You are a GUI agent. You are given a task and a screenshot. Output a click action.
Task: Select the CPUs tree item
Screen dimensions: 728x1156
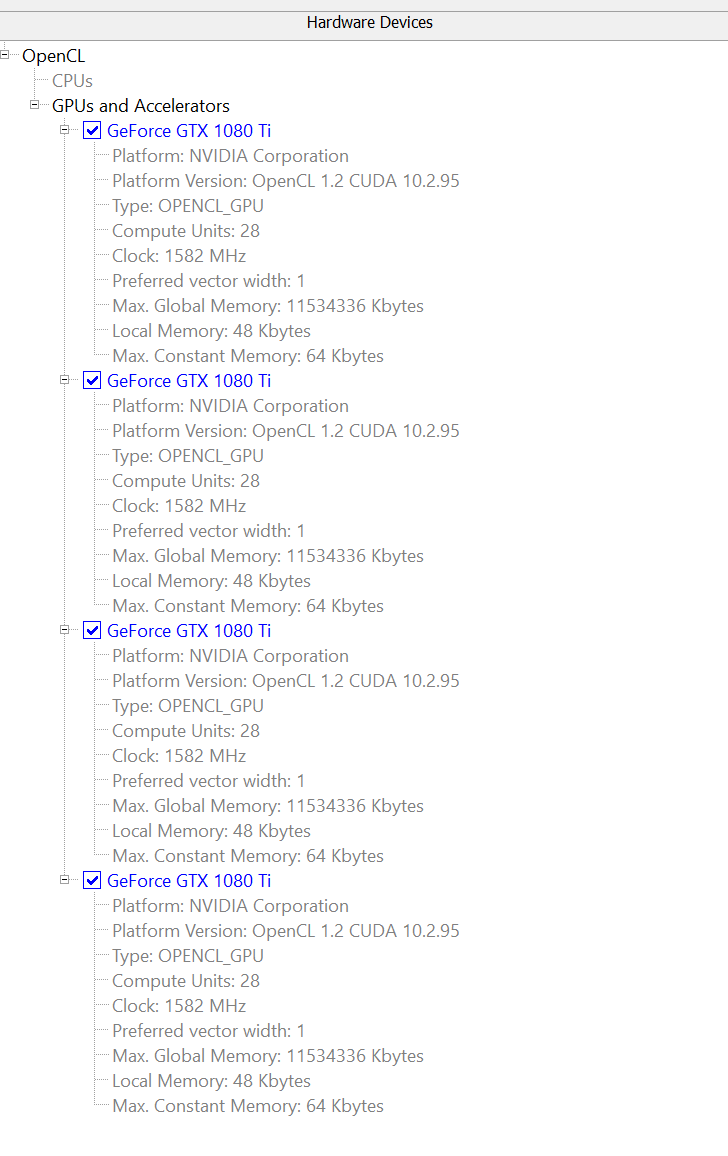coord(72,81)
